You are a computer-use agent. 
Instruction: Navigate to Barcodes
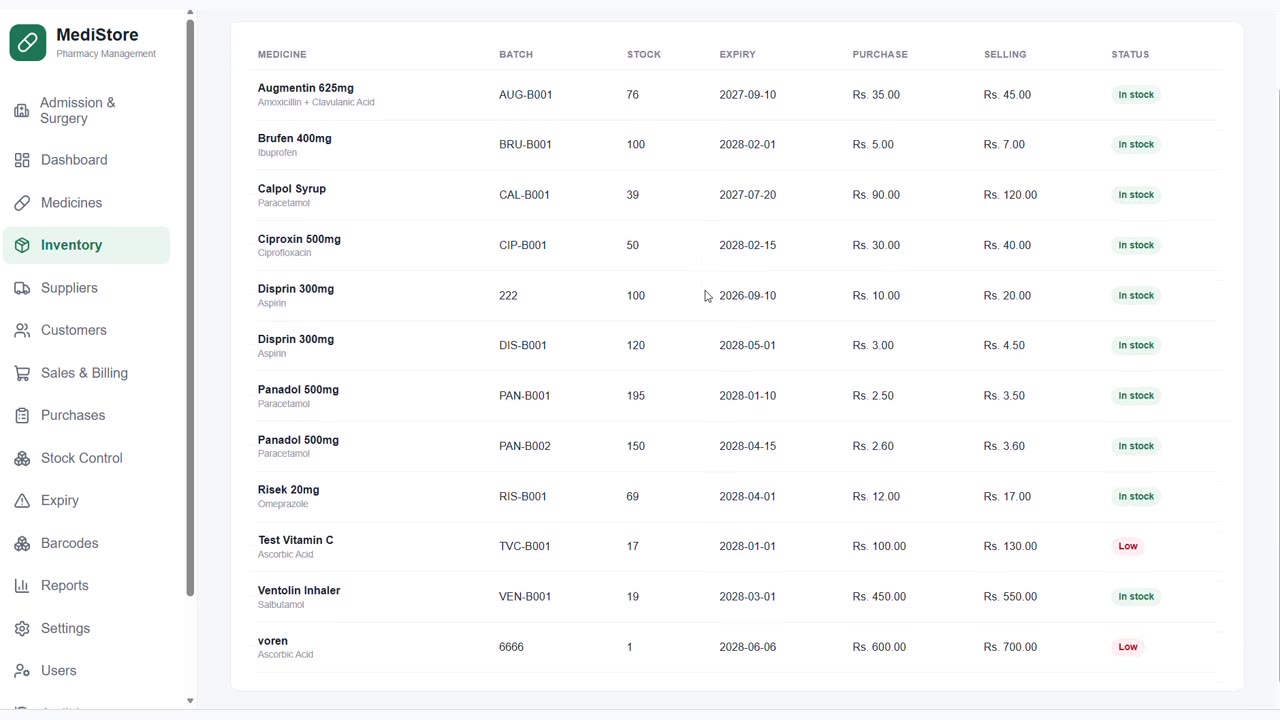coord(87,543)
